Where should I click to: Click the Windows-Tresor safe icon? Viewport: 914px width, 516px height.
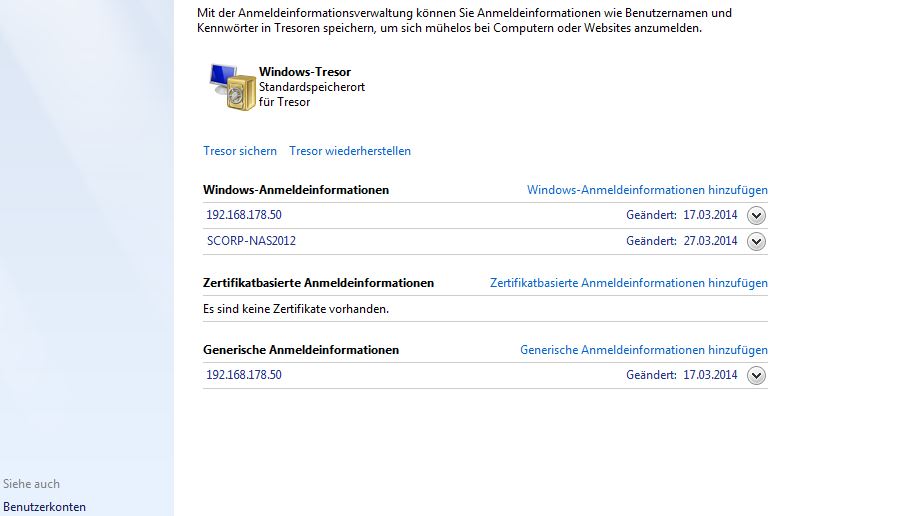(233, 87)
